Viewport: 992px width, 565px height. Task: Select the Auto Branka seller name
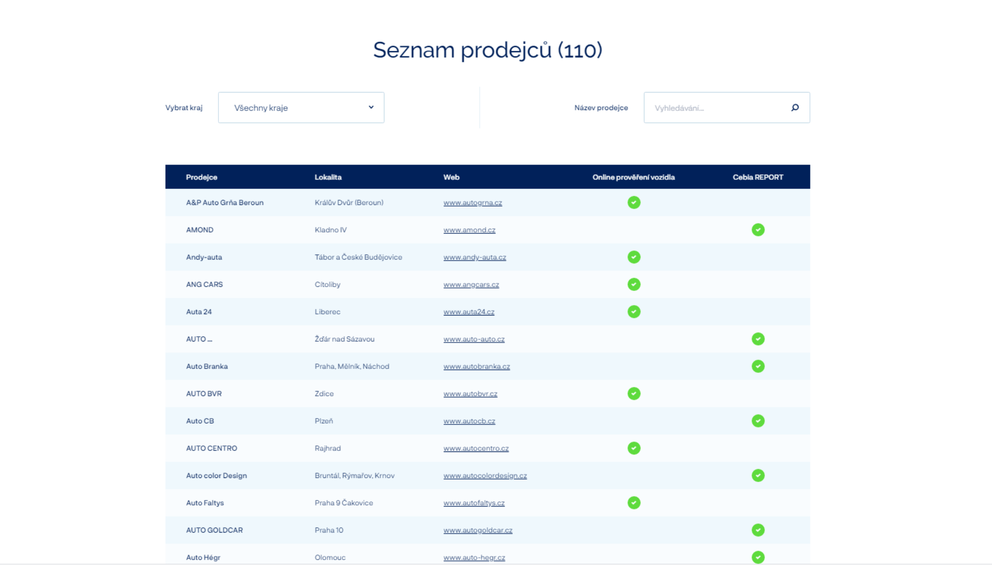(207, 366)
